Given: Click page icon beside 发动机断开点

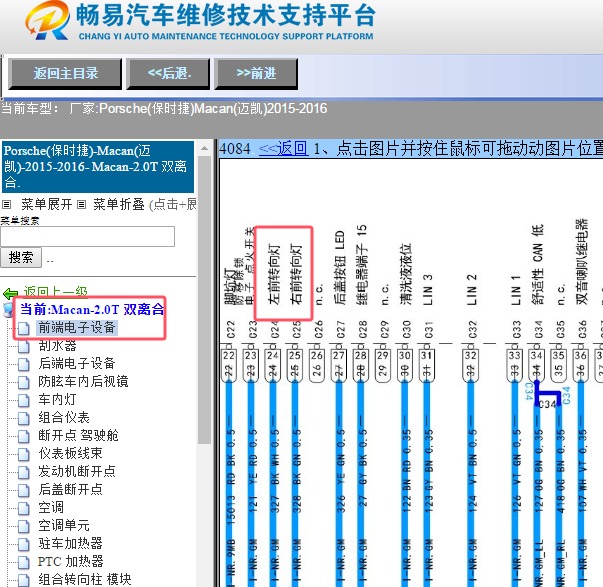Looking at the screenshot, I should (23, 472).
